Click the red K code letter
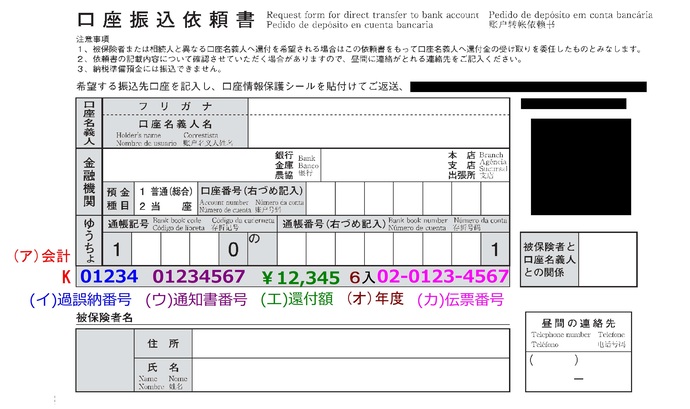Image resolution: width=690 pixels, height=409 pixels. [66, 277]
